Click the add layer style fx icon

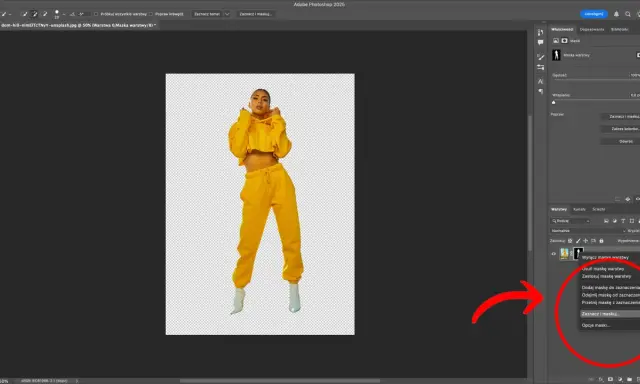click(601, 380)
